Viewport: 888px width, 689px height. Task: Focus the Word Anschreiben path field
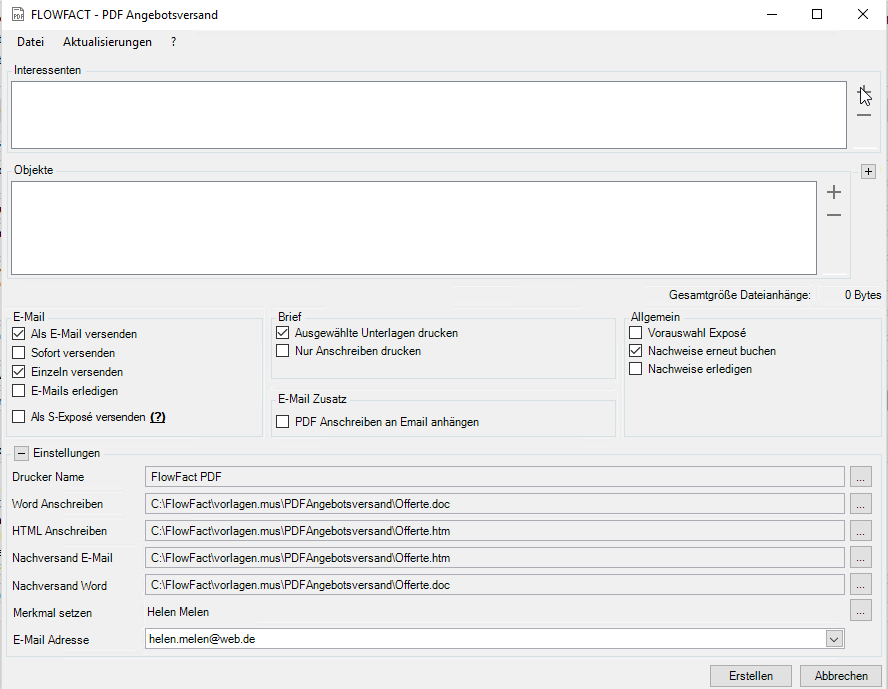(x=494, y=504)
